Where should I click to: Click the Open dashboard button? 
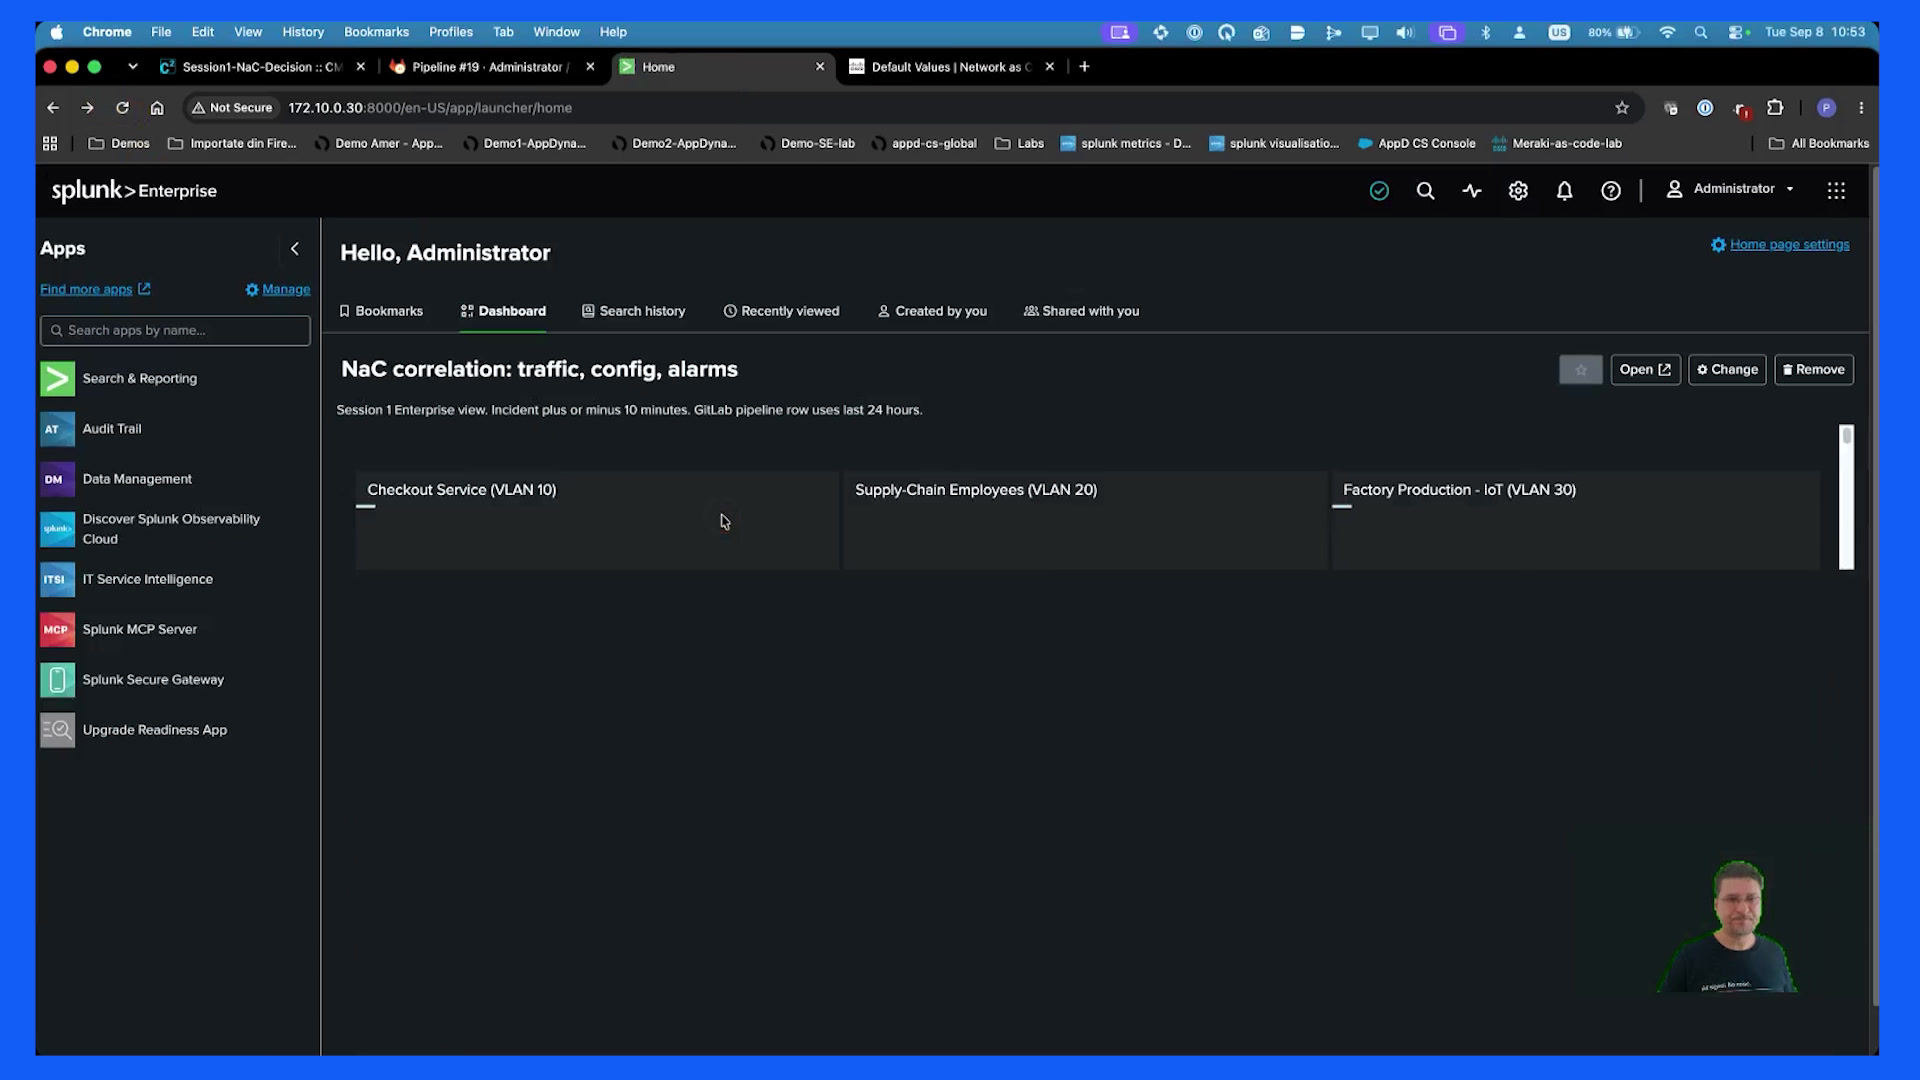coord(1645,370)
